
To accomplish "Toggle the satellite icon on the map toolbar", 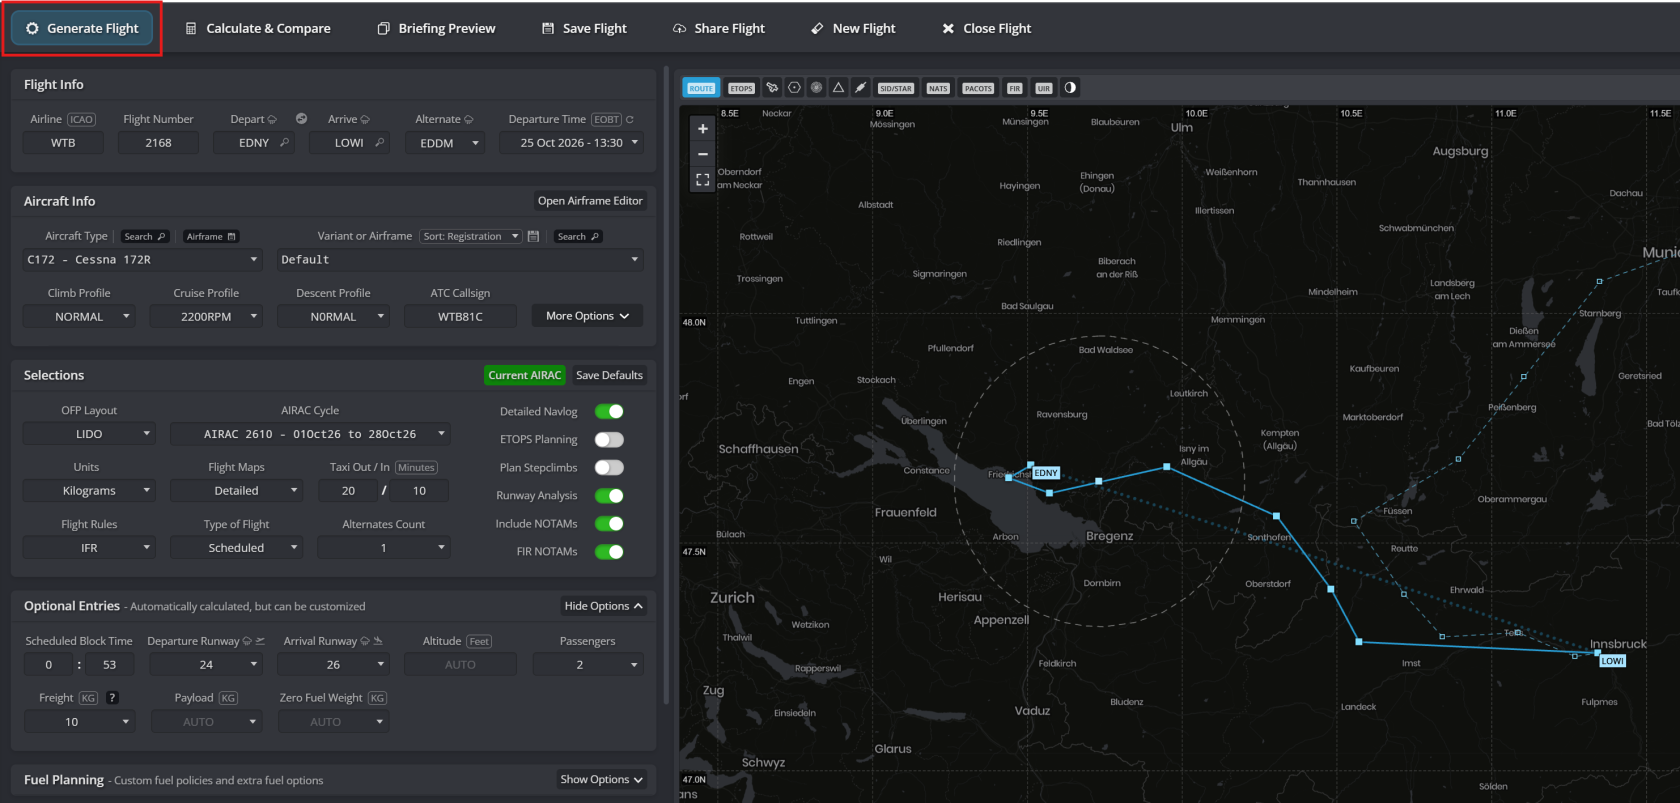I will pyautogui.click(x=860, y=88).
